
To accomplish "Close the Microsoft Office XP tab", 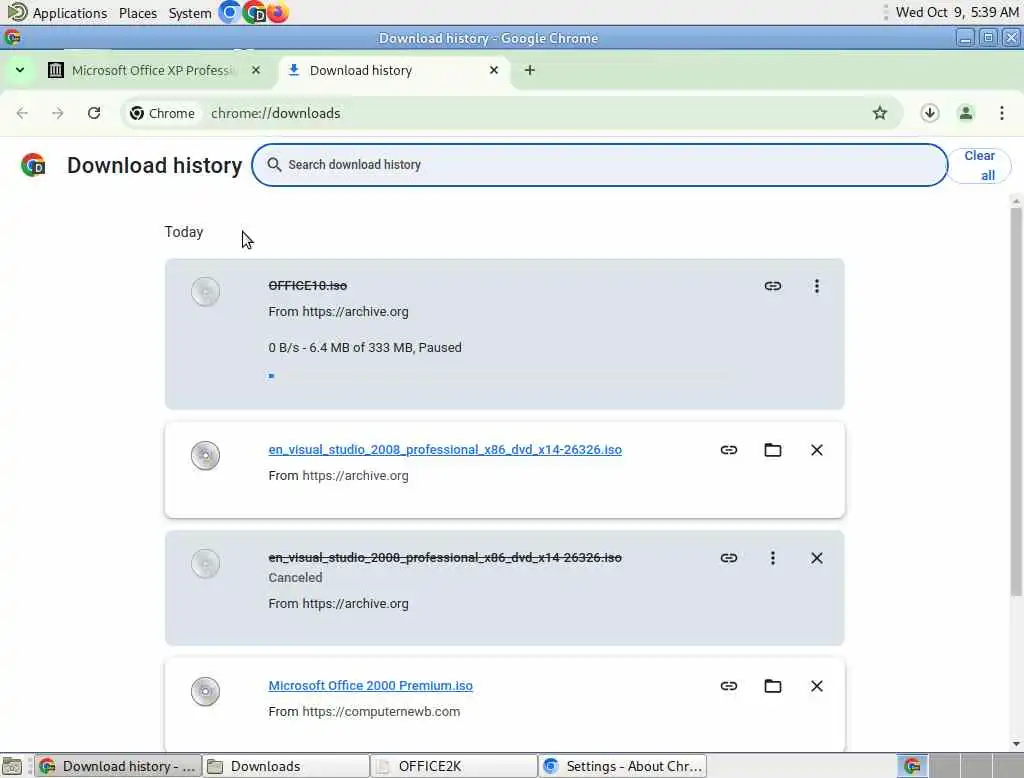I will [x=255, y=70].
